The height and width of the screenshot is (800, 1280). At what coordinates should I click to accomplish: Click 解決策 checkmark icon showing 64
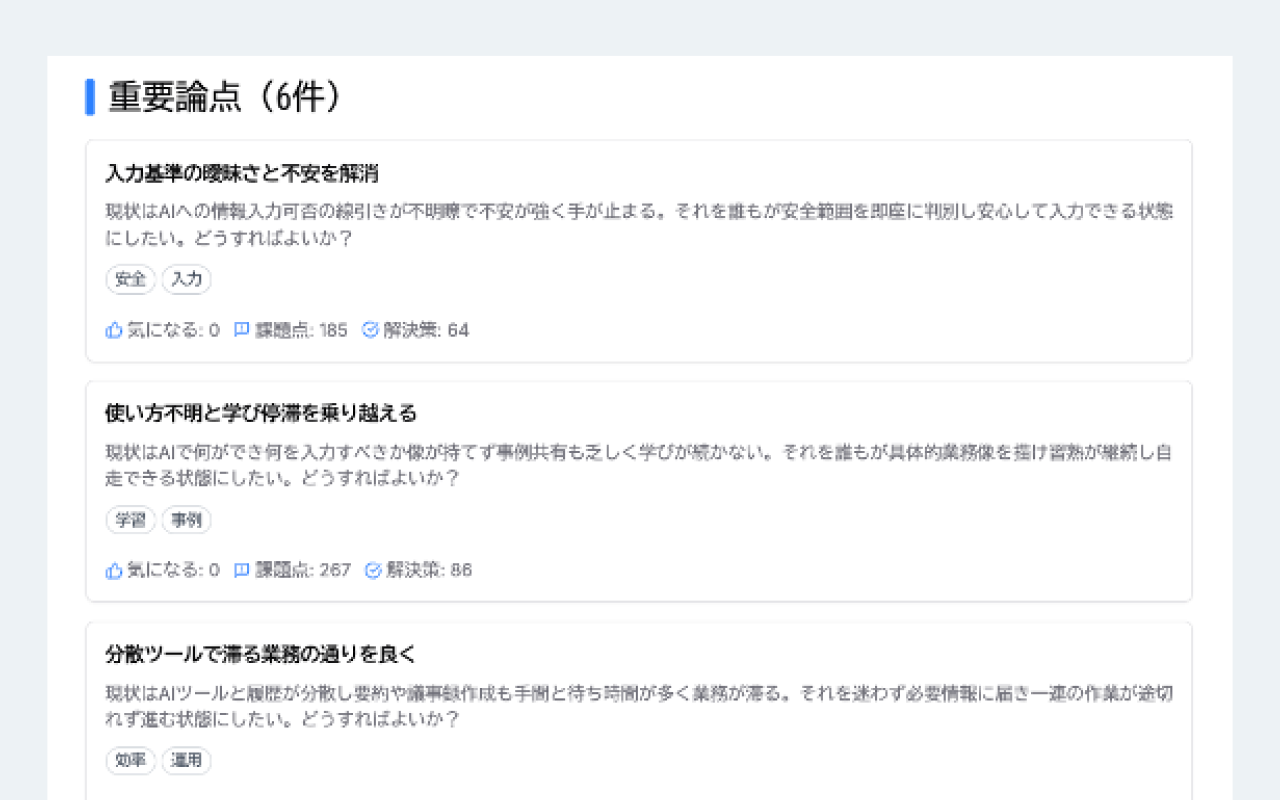coord(370,330)
